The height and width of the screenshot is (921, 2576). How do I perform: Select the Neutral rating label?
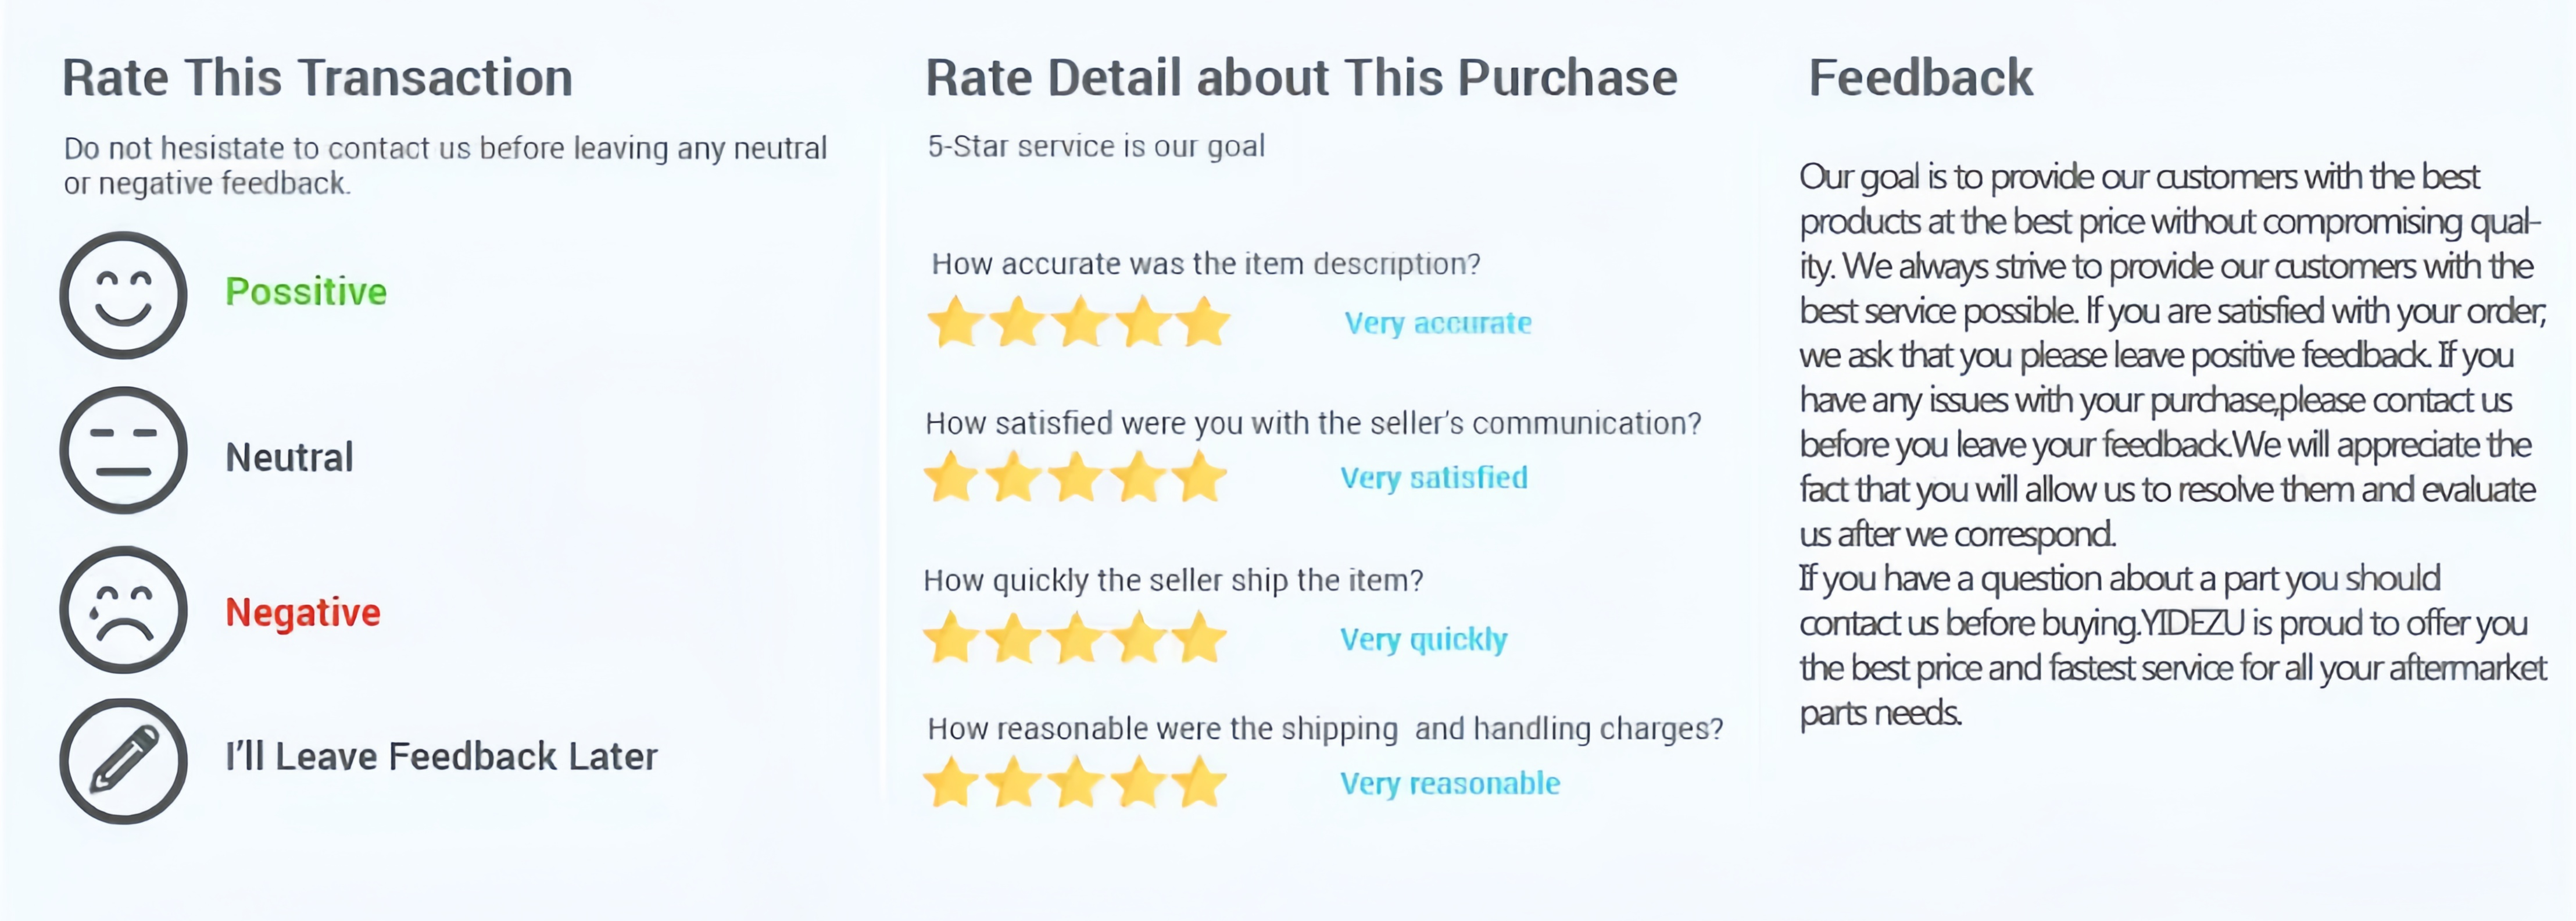[x=289, y=457]
